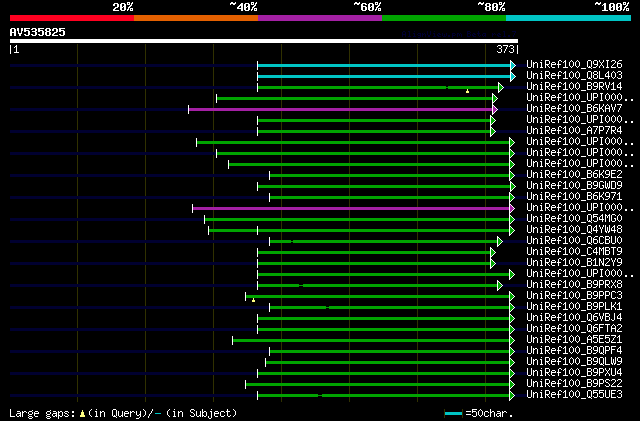This screenshot has height=421, width=640.
Task: Click the cyan 50char scale bar in the legend
Action: click(x=453, y=414)
